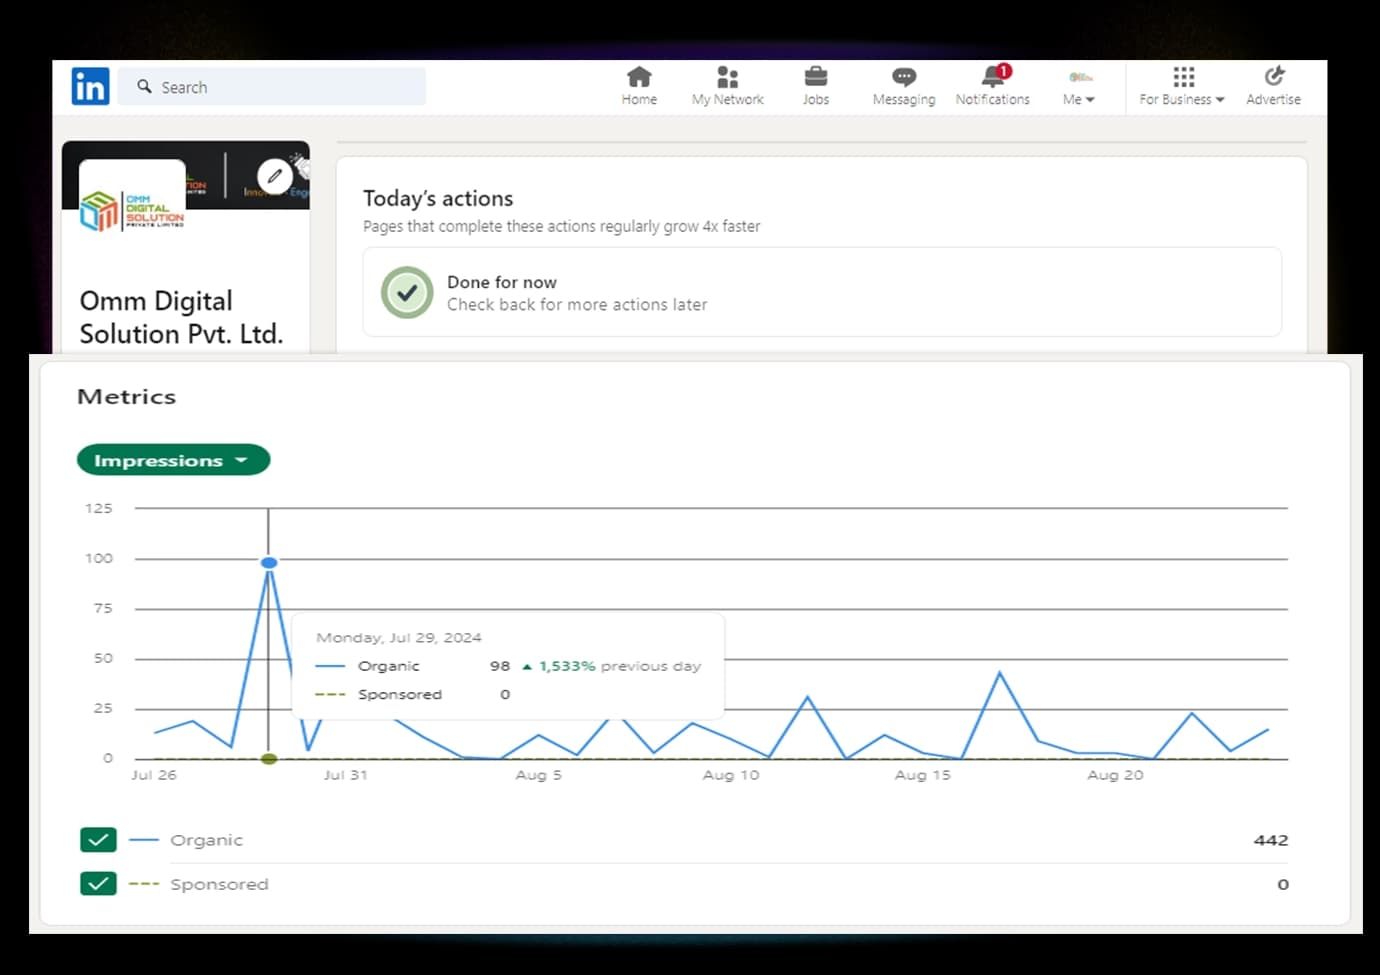Click the Done for now action card
1380x975 pixels.
(x=822, y=292)
